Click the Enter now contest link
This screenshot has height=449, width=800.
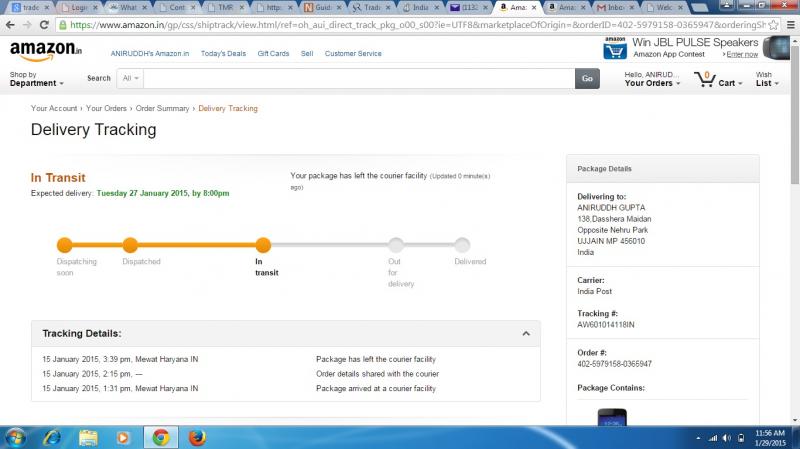742,54
